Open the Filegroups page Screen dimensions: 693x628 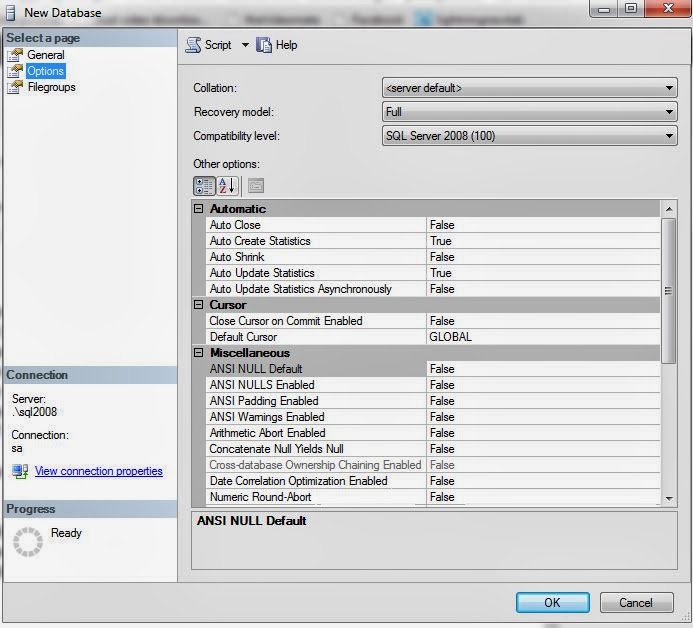[51, 87]
